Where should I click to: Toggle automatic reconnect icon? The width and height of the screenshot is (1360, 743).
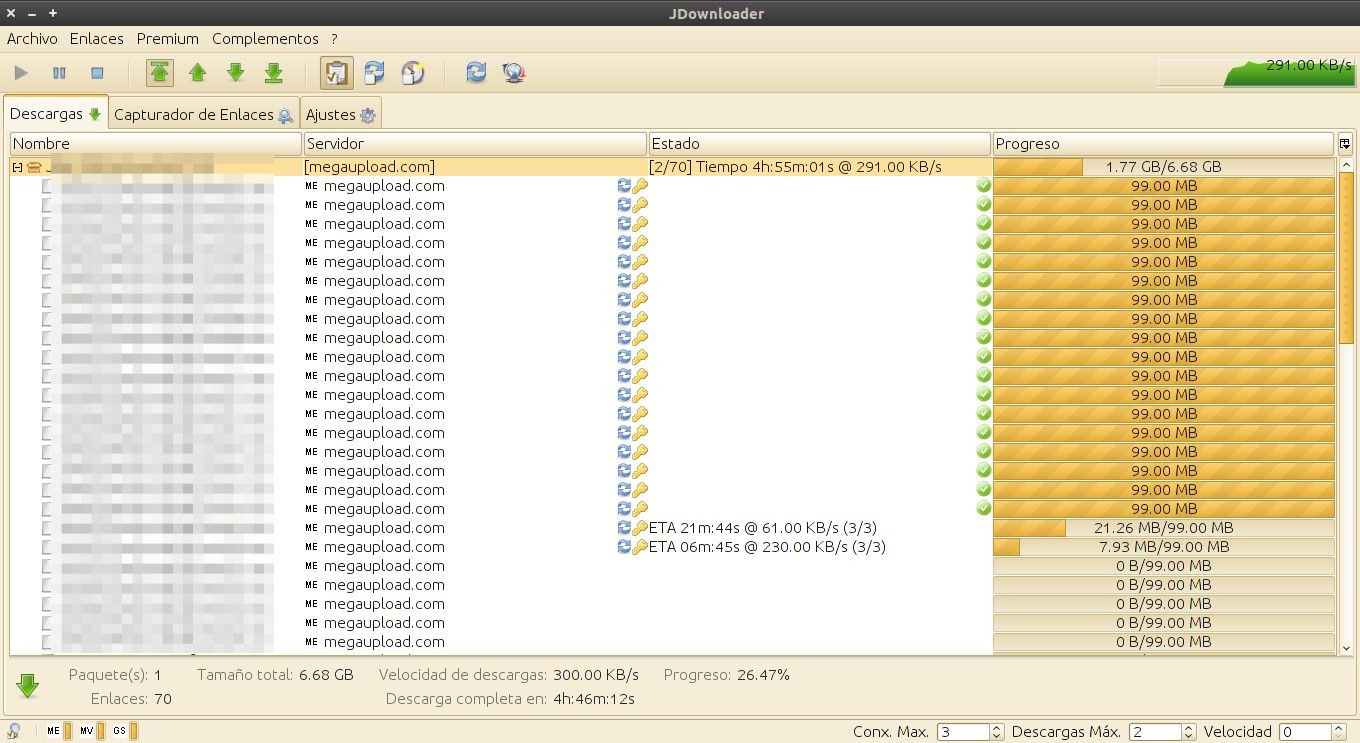pyautogui.click(x=374, y=73)
